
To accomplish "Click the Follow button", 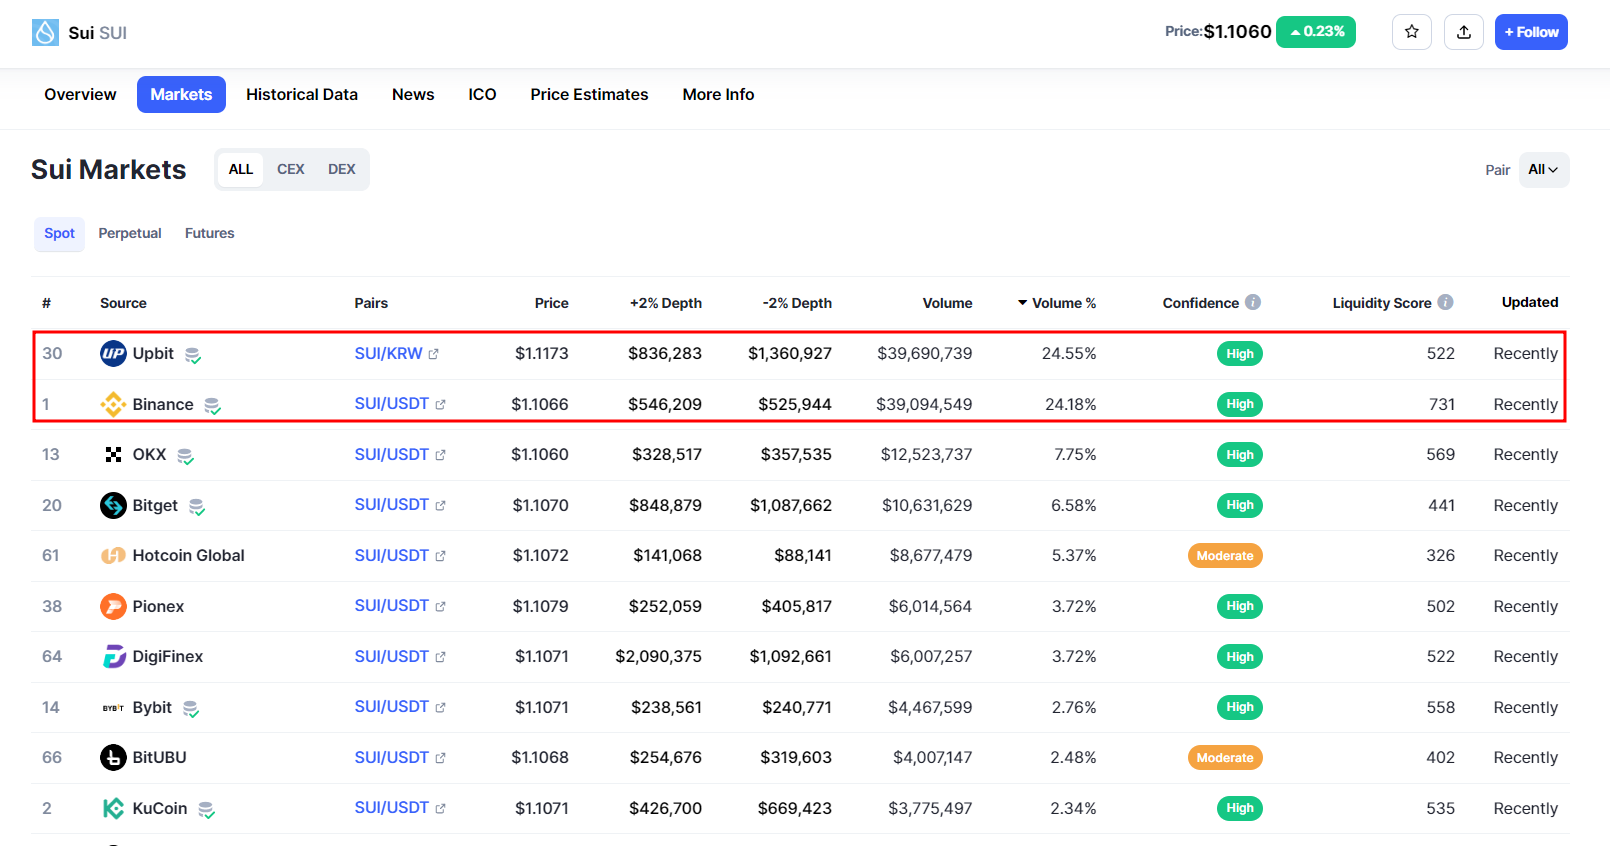I will [1531, 32].
